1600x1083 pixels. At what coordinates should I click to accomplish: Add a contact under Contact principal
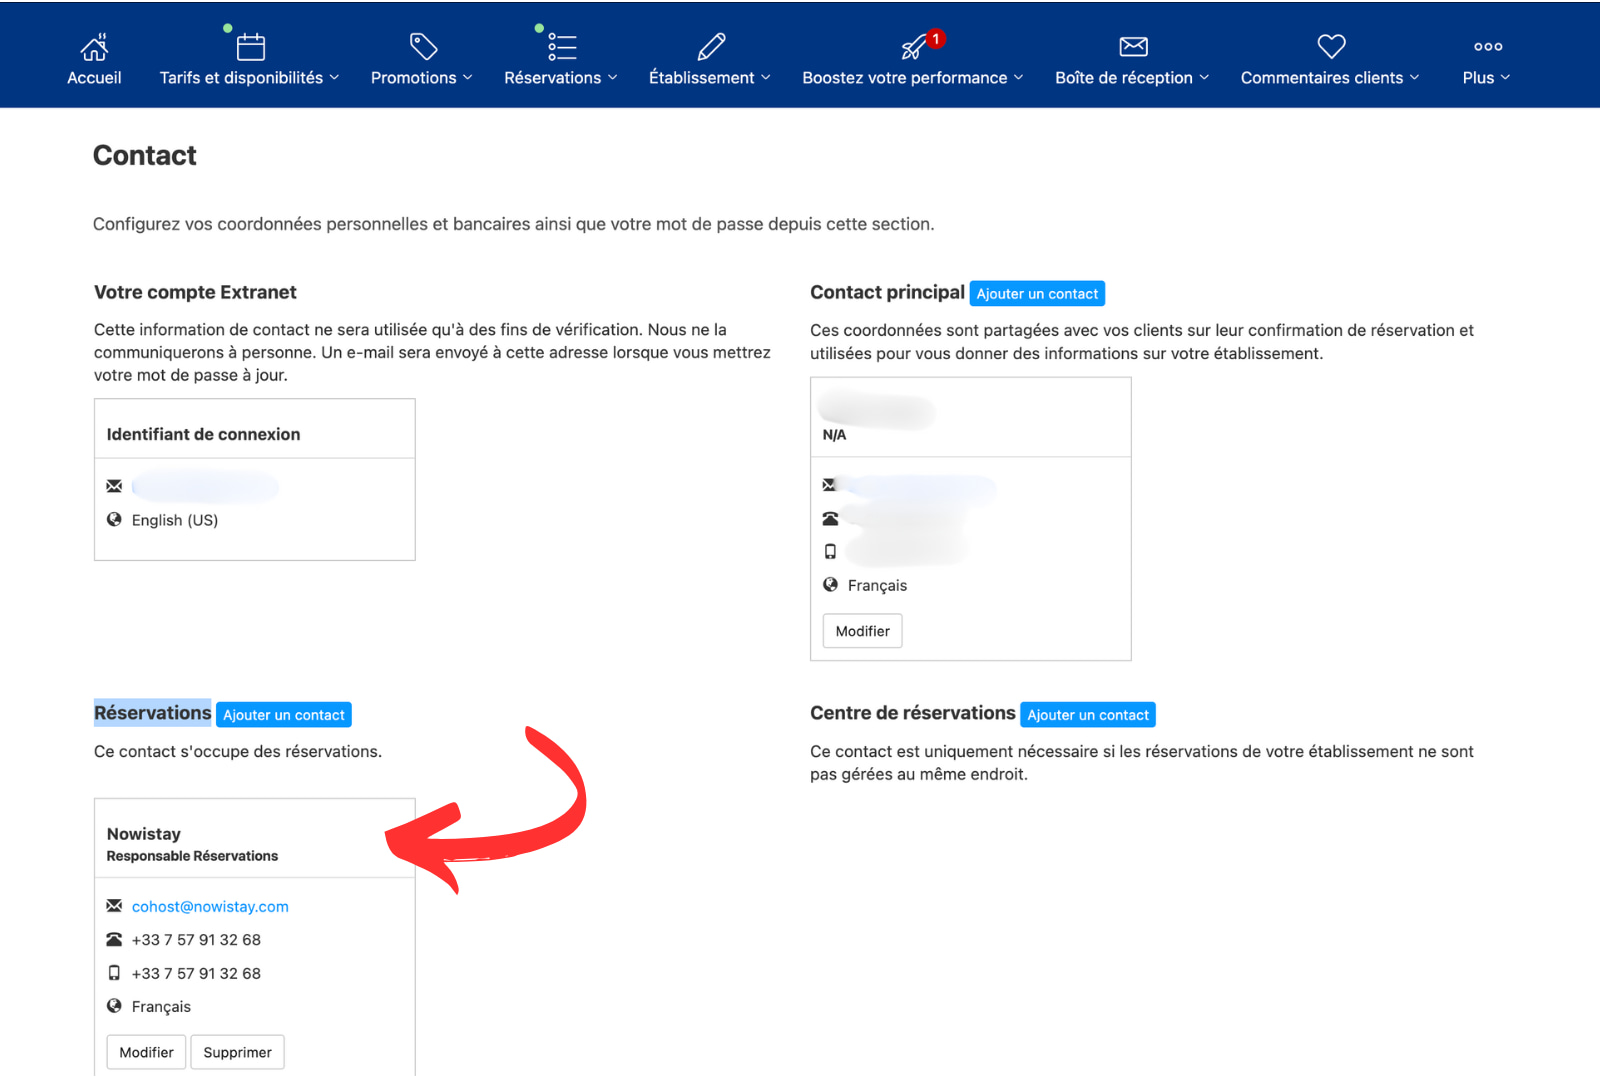click(x=1037, y=294)
